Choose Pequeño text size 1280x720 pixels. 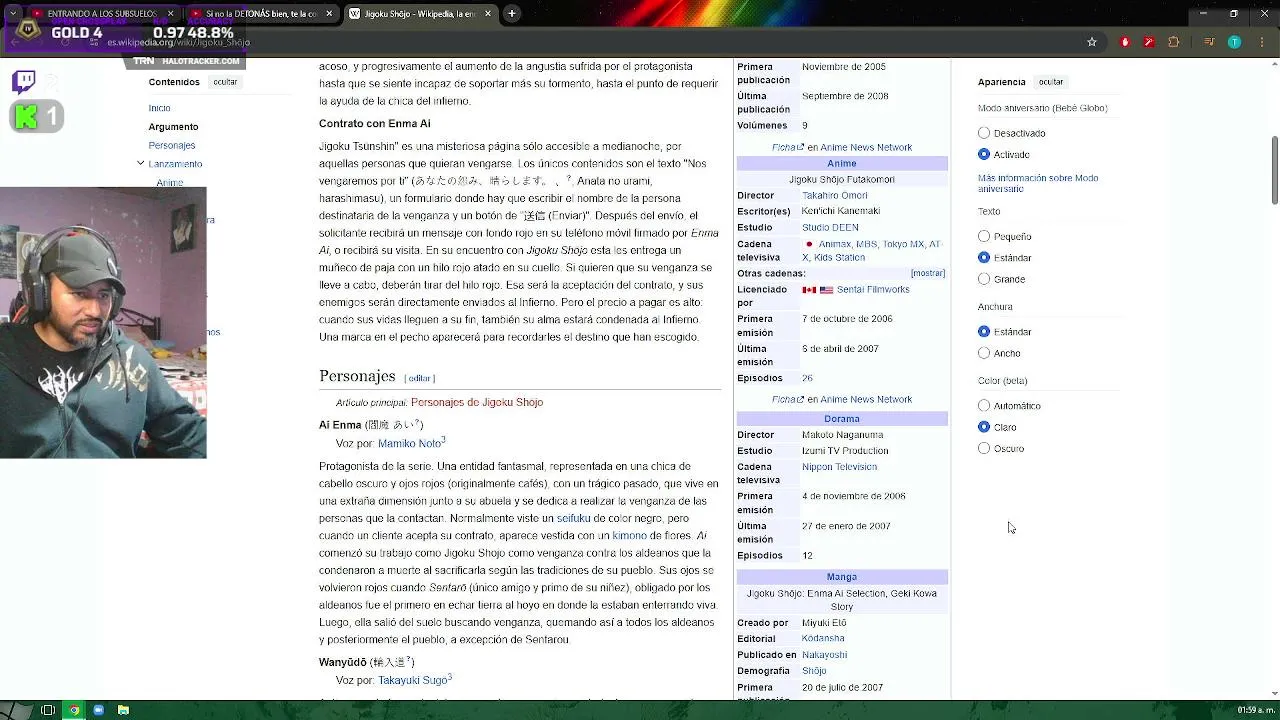point(984,237)
